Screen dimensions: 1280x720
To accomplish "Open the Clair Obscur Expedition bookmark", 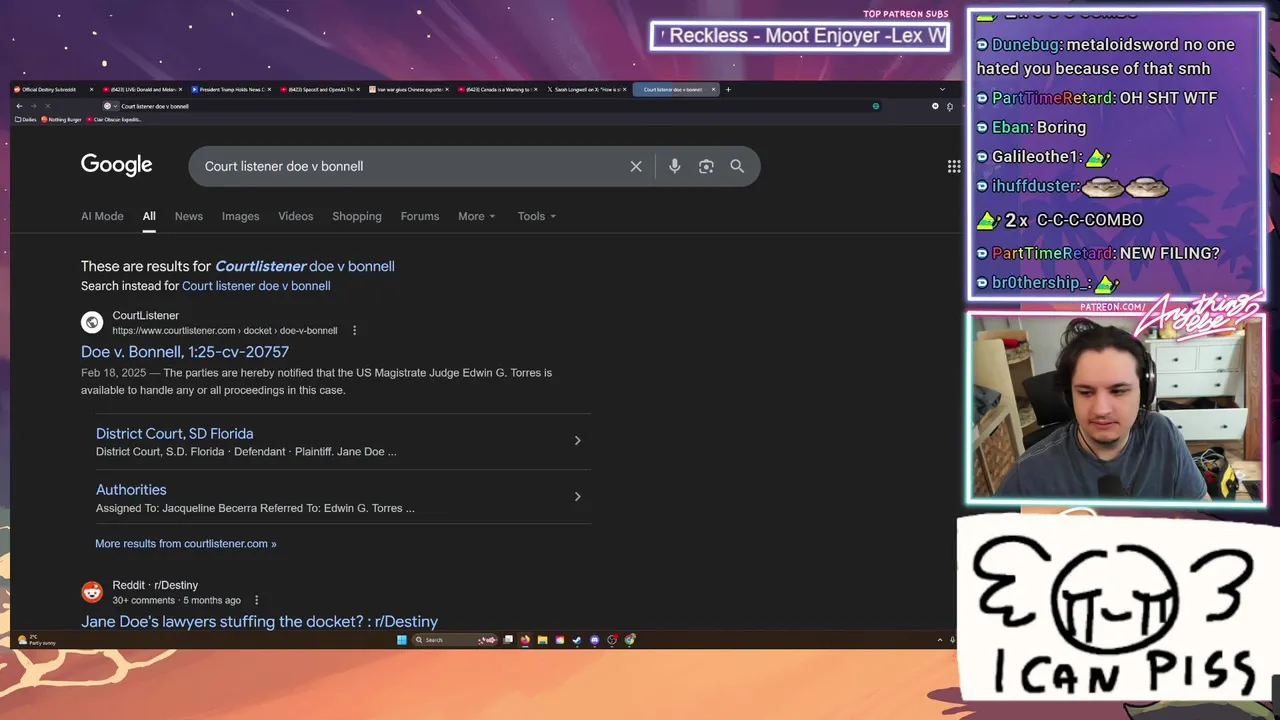I will 114,120.
